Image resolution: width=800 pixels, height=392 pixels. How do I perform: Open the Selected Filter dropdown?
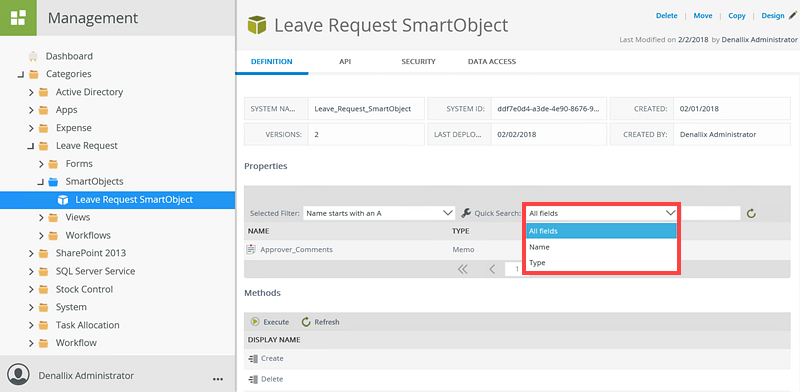(x=379, y=213)
